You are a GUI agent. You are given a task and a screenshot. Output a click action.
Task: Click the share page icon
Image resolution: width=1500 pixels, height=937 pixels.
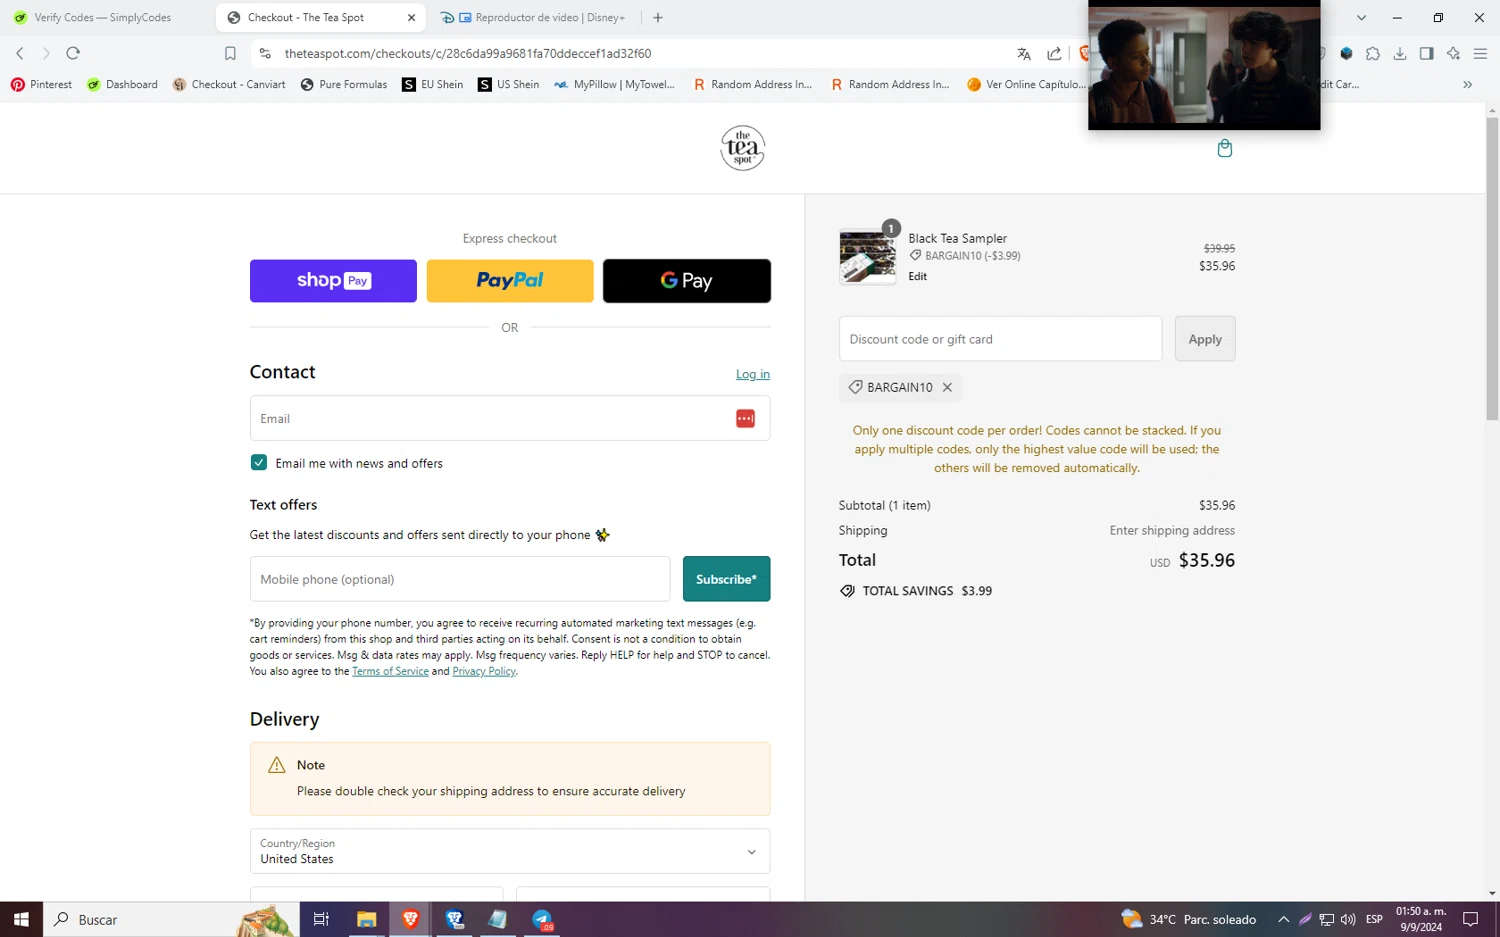[x=1054, y=53]
